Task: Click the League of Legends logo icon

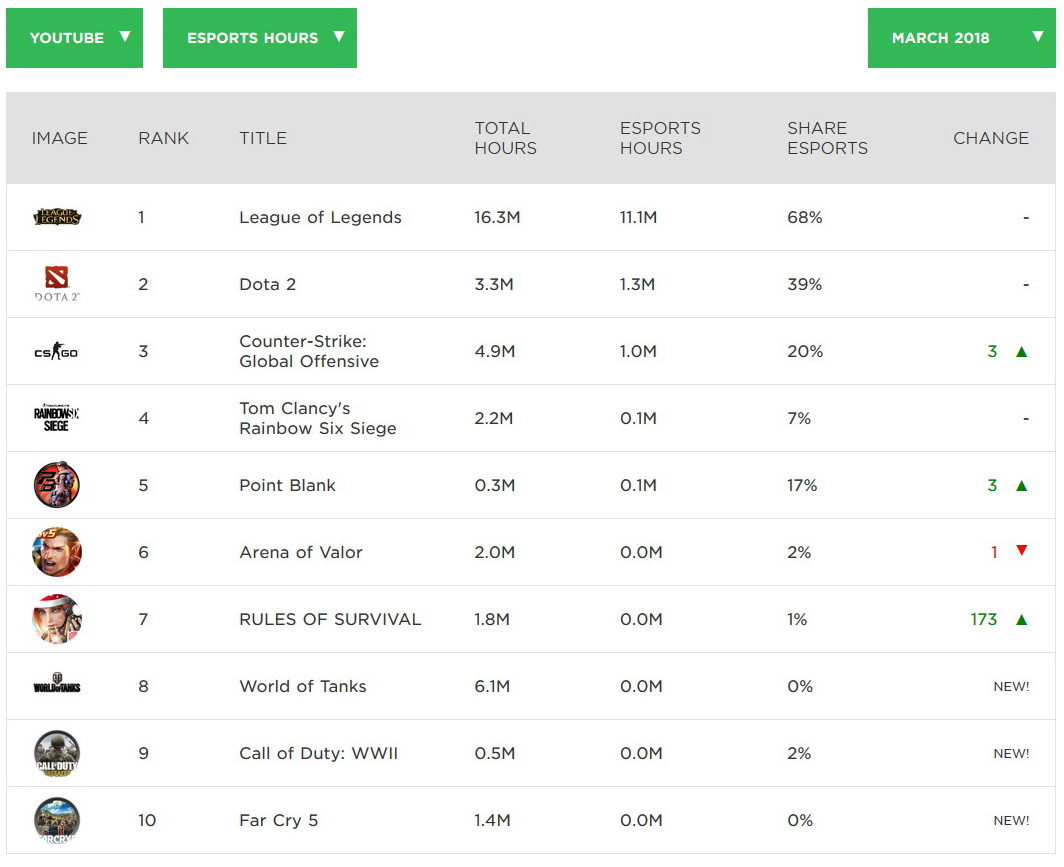Action: point(57,217)
